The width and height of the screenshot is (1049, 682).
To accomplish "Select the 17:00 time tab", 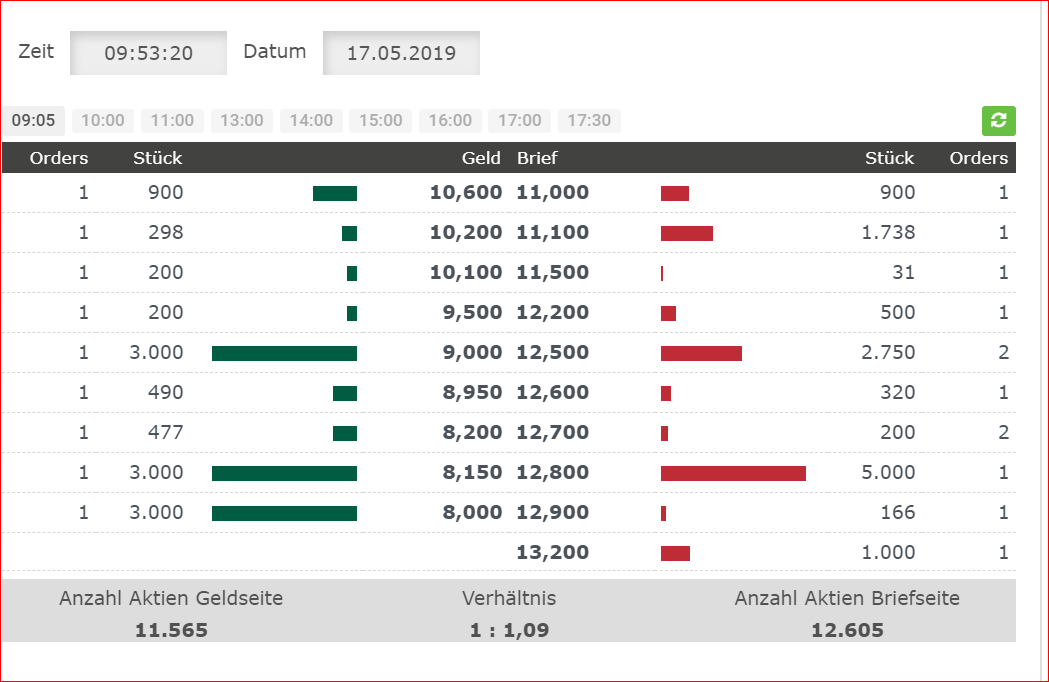I will pyautogui.click(x=520, y=121).
